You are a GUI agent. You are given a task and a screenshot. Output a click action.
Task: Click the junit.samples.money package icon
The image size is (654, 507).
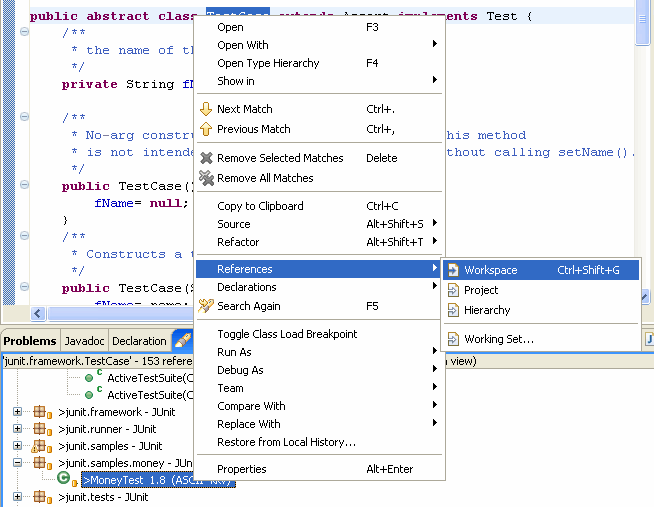click(x=42, y=463)
